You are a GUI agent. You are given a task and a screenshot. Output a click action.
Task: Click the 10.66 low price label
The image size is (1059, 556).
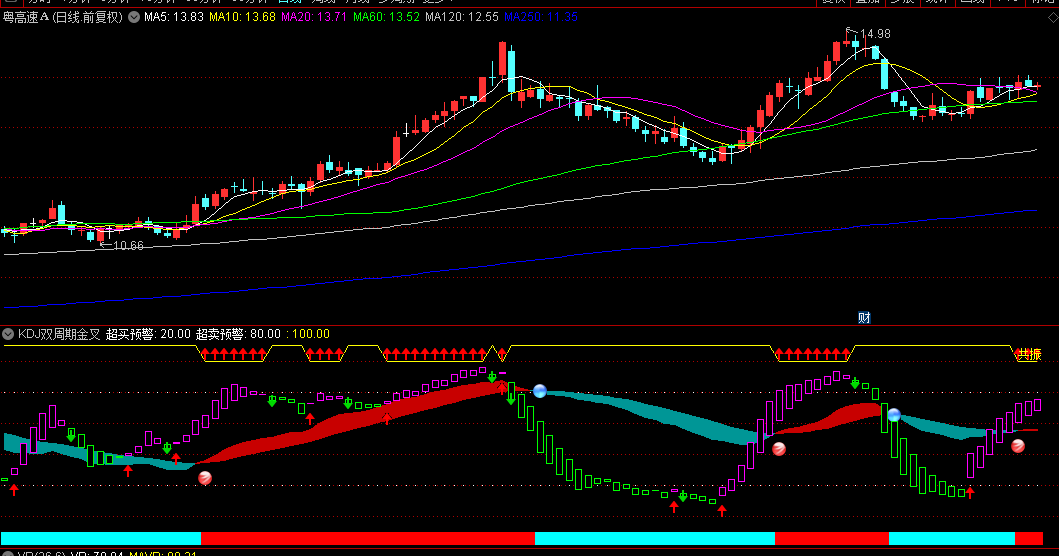[128, 246]
